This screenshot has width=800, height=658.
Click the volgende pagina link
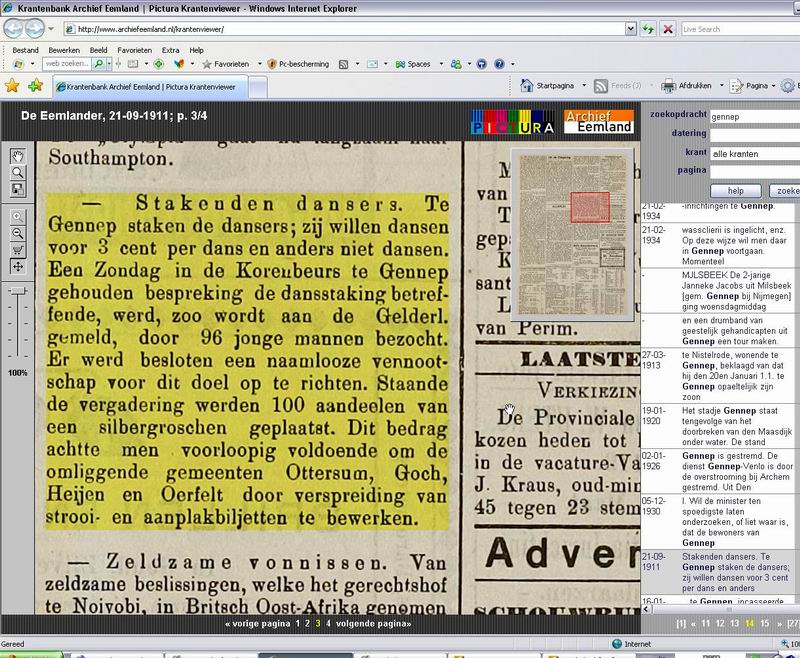[x=373, y=623]
